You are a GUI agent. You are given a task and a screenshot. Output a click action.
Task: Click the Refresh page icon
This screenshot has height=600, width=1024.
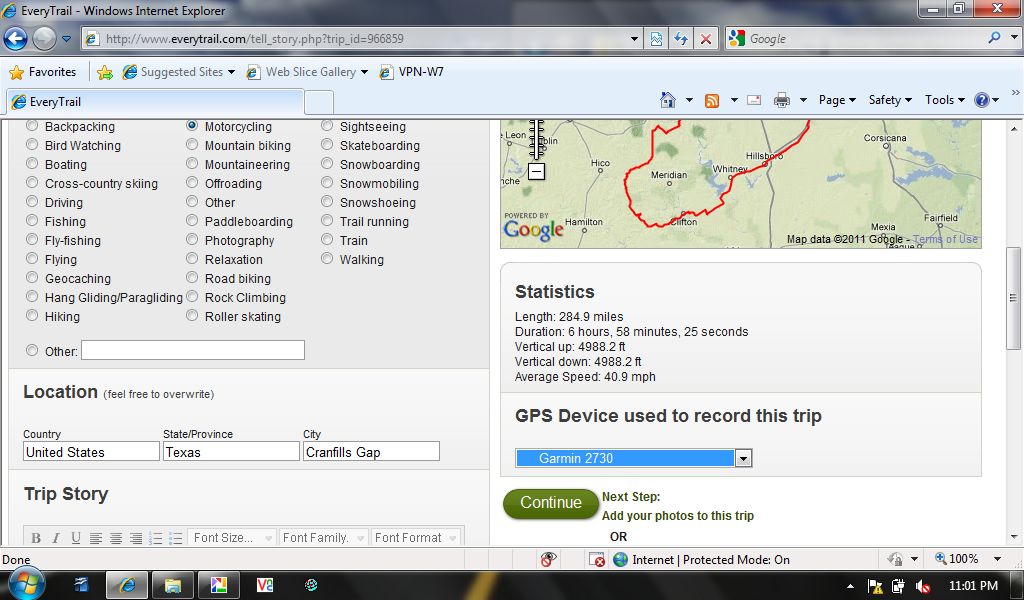click(681, 39)
